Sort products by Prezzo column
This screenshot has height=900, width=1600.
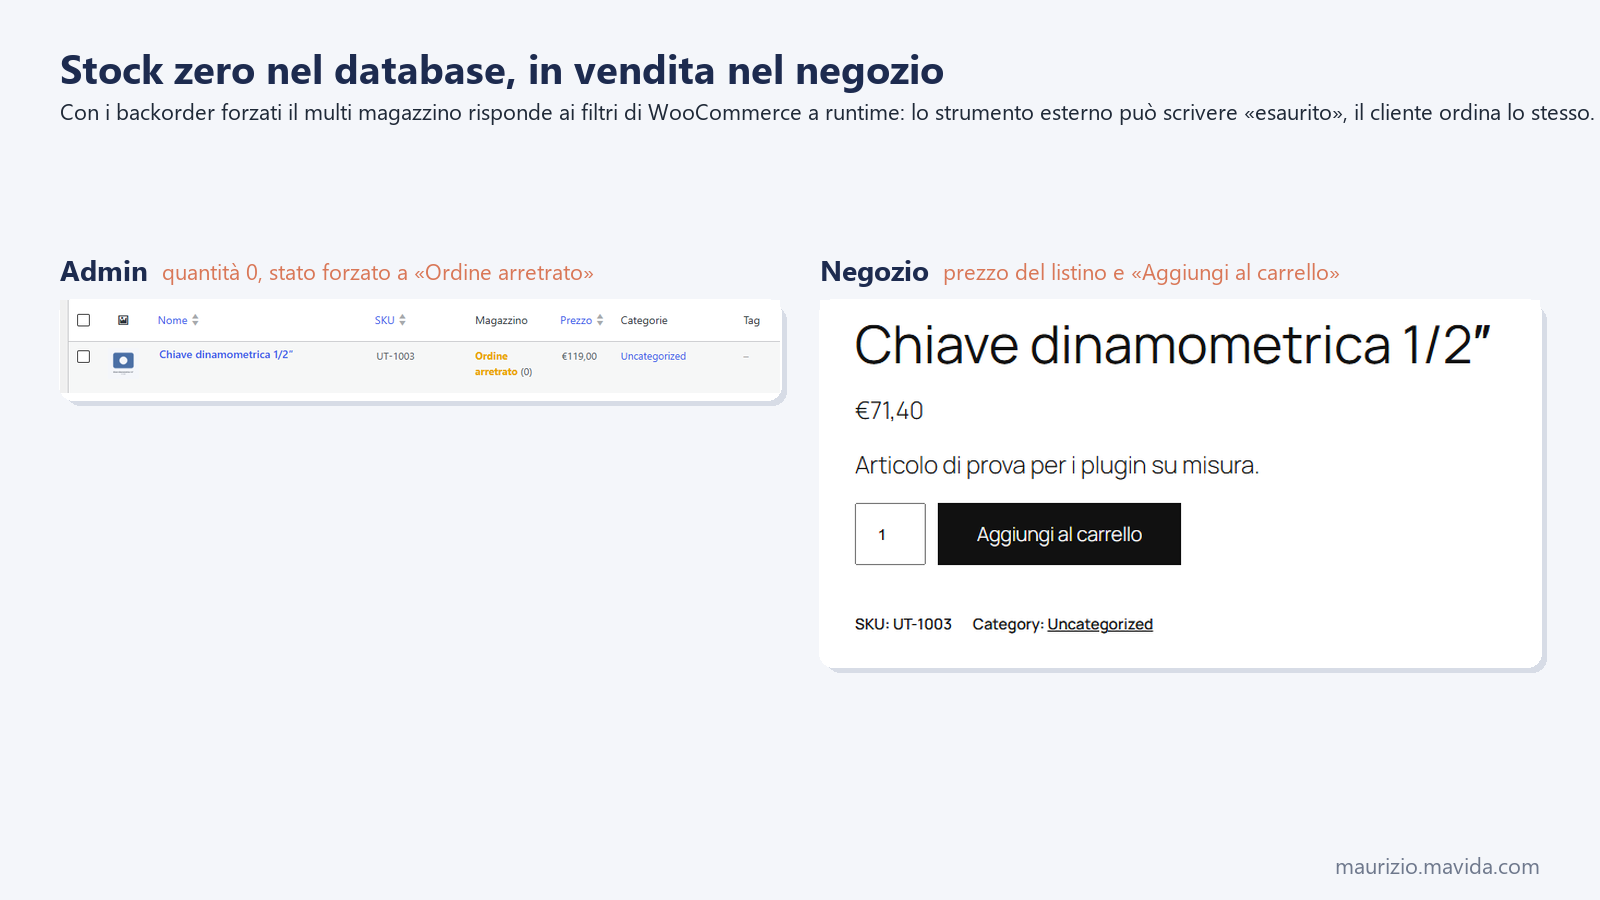576,320
